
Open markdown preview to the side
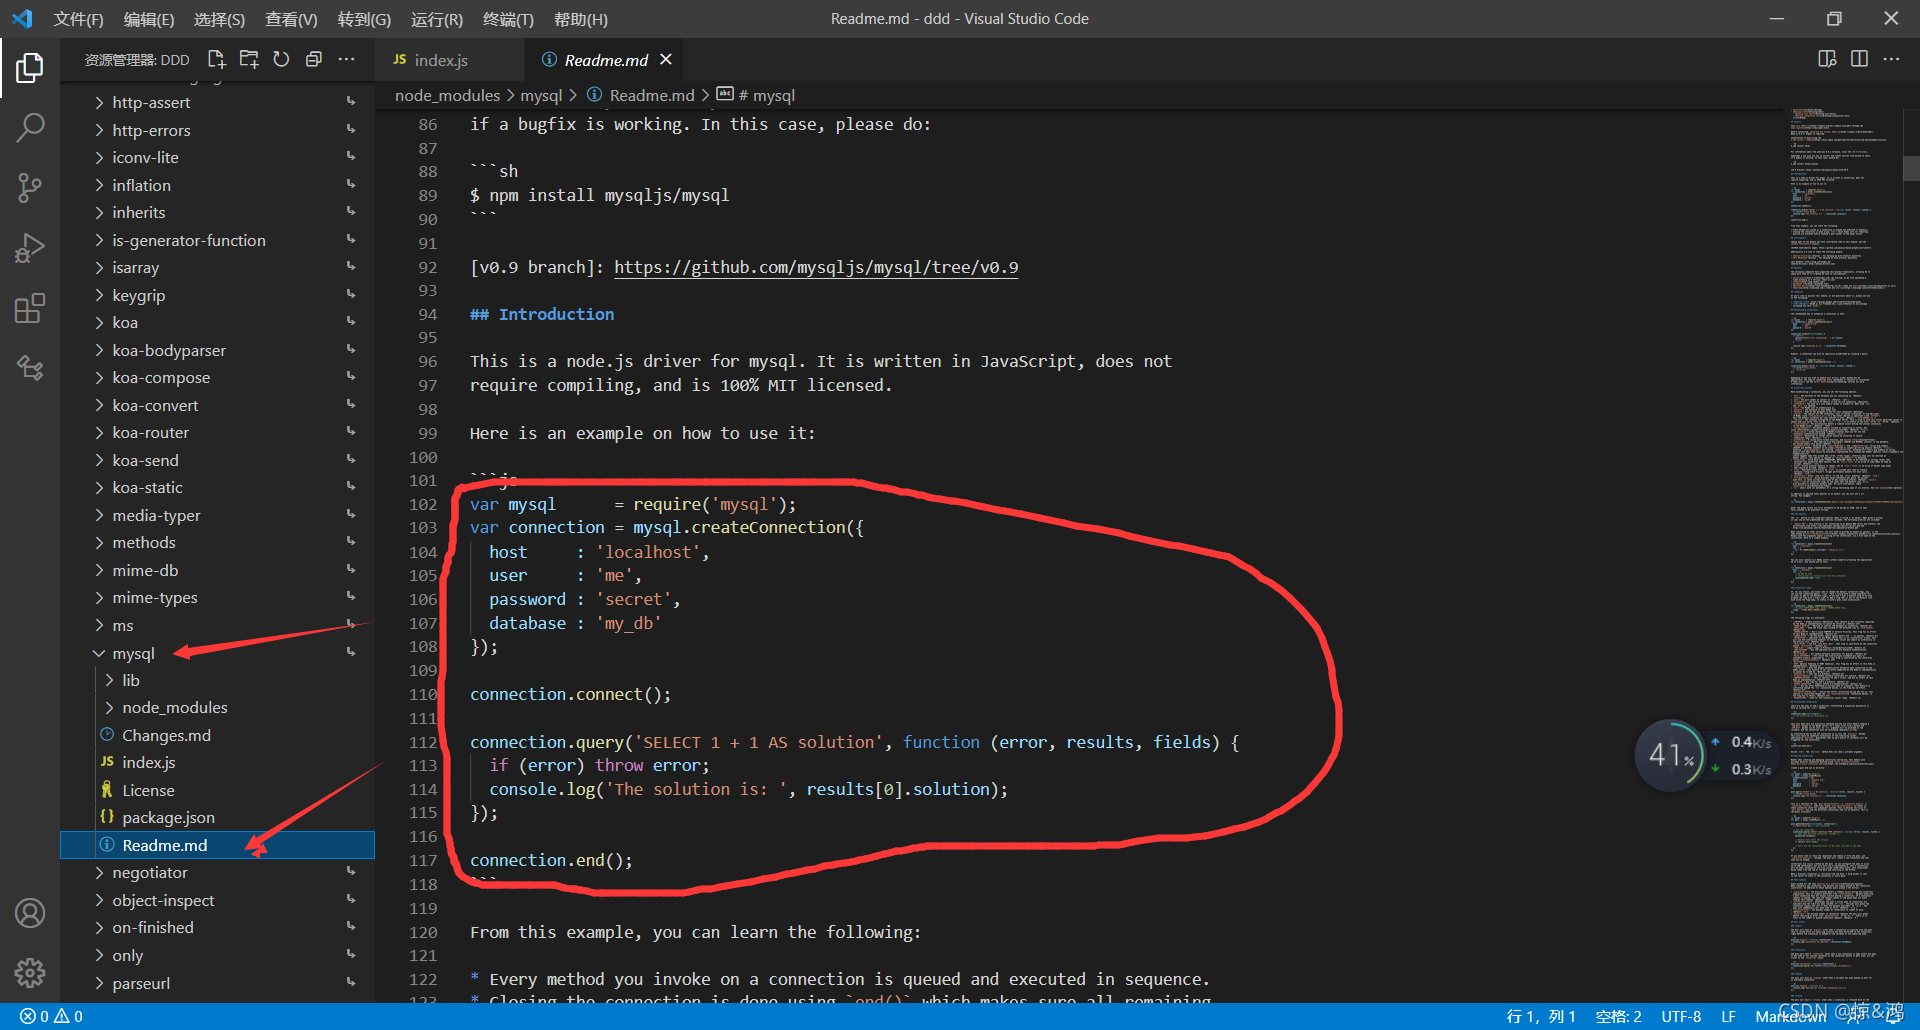click(x=1827, y=59)
